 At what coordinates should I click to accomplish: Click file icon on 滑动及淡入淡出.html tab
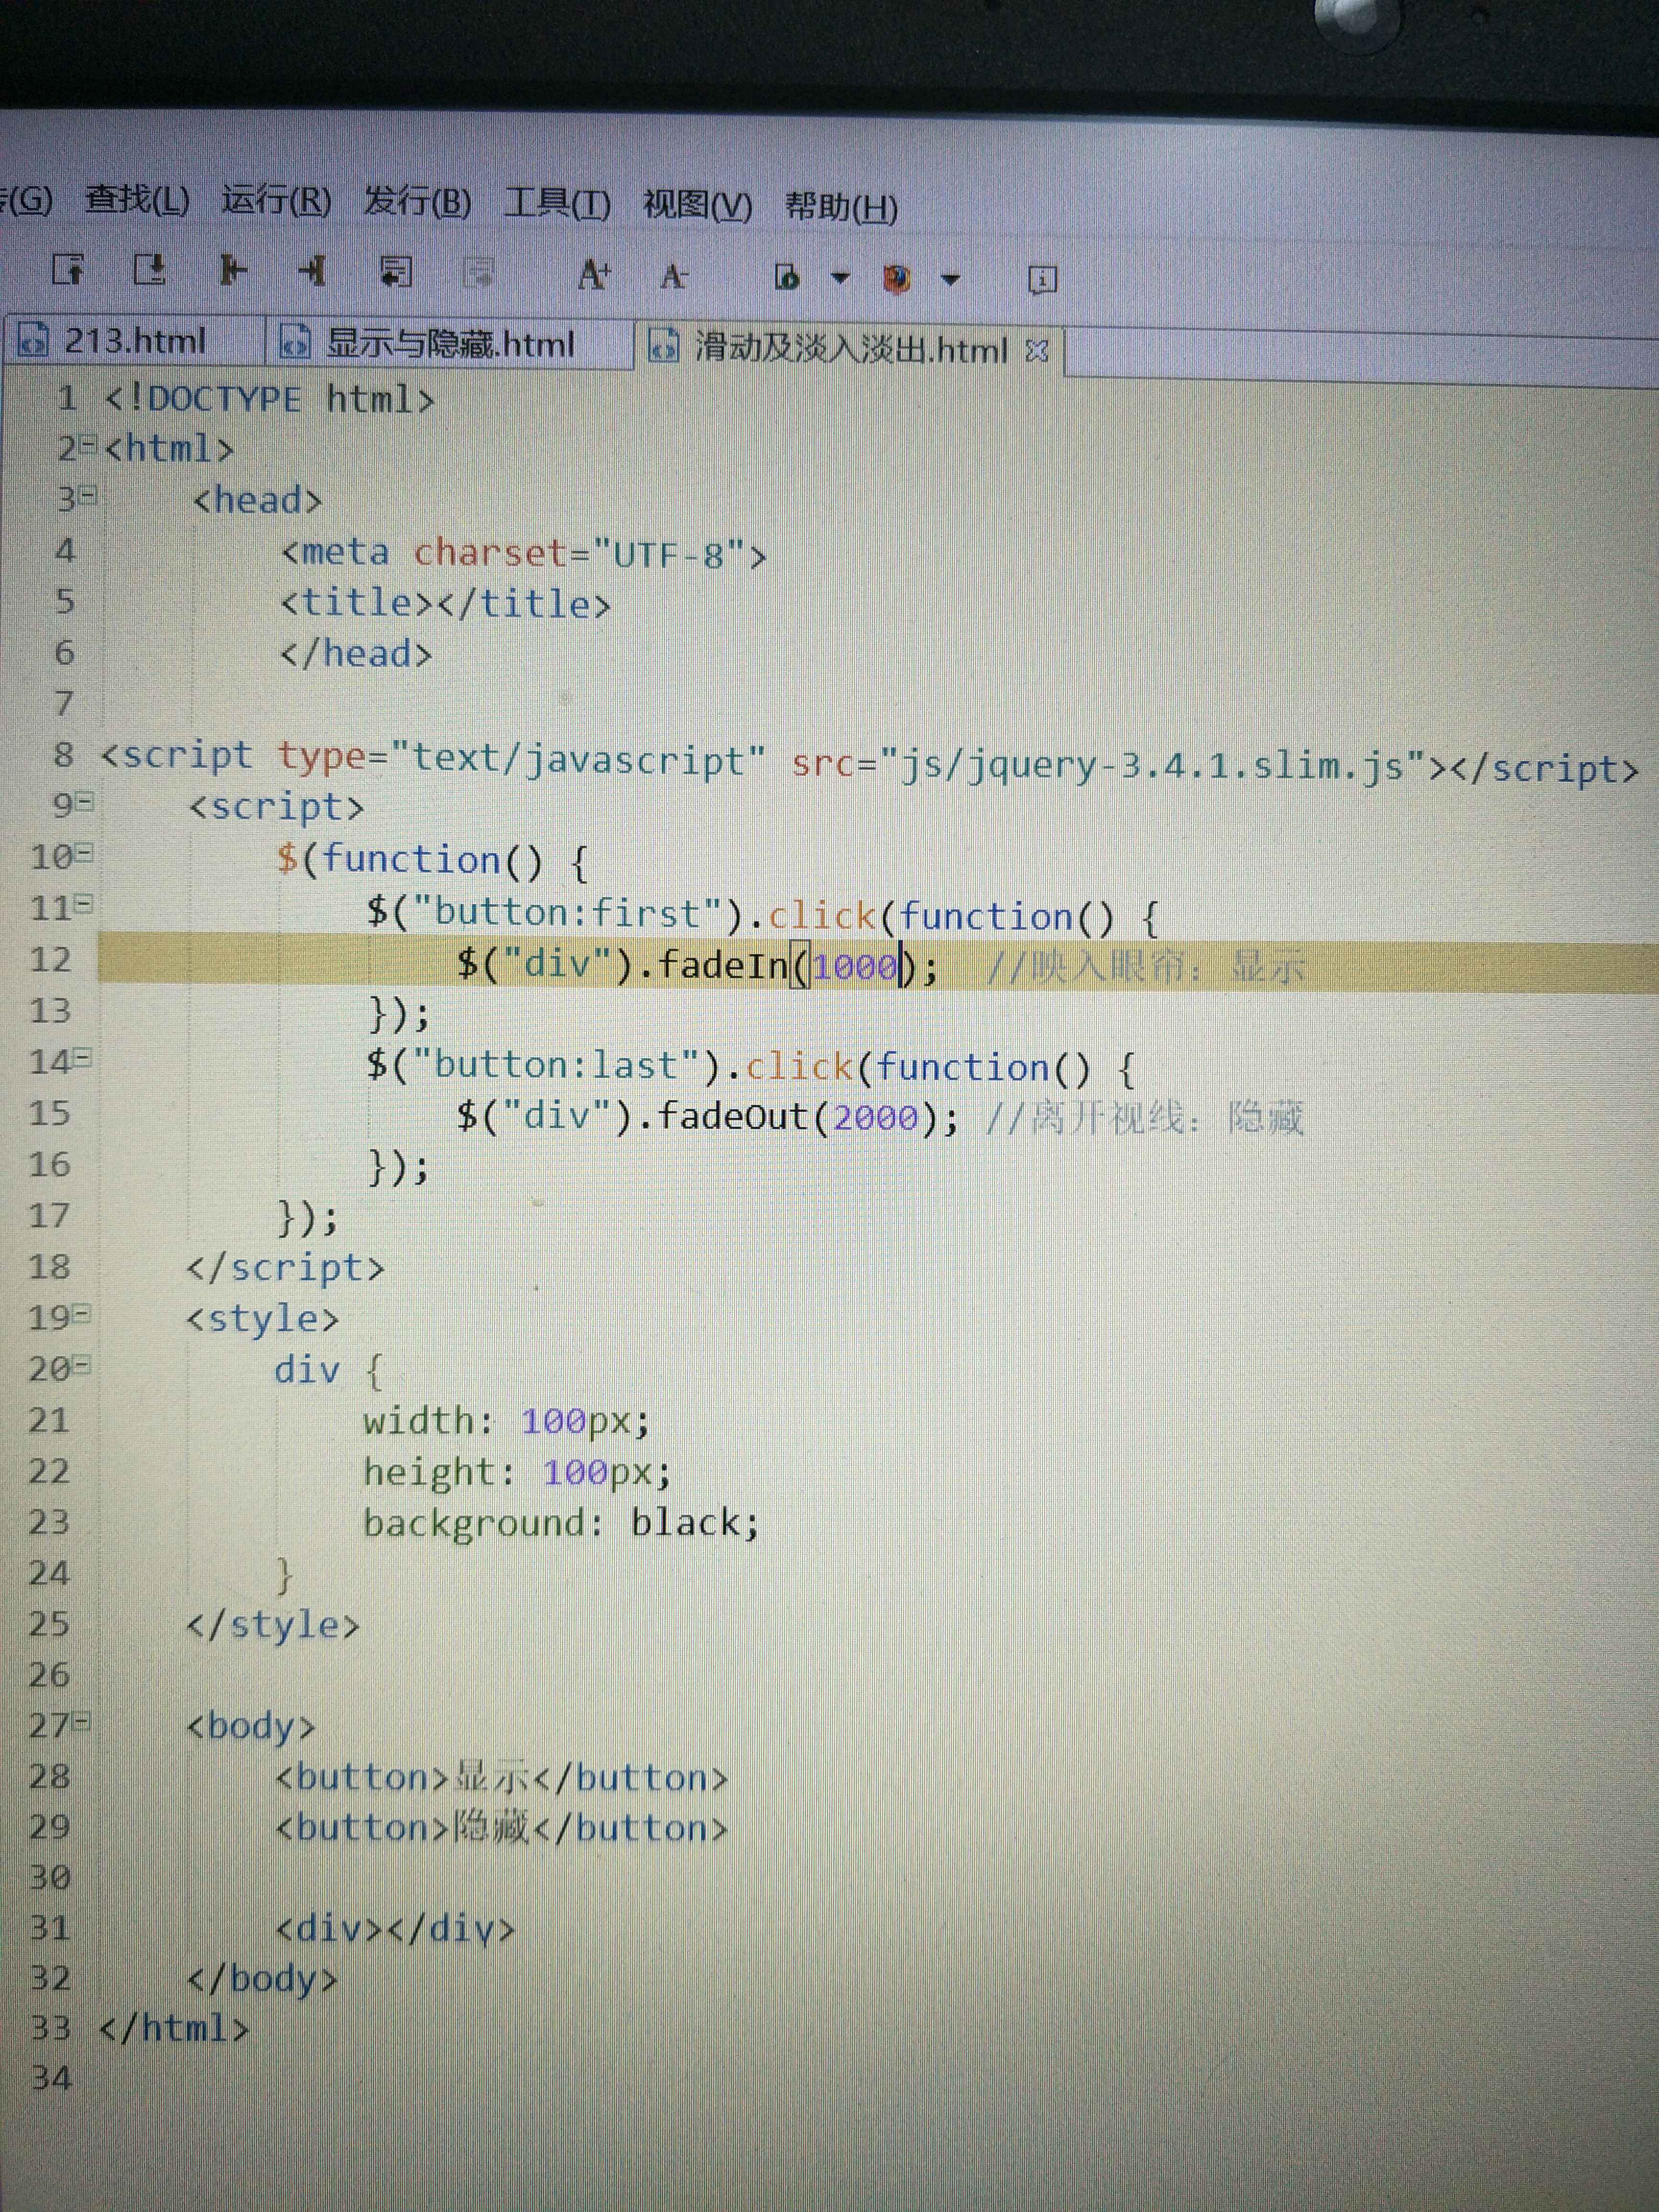point(663,347)
